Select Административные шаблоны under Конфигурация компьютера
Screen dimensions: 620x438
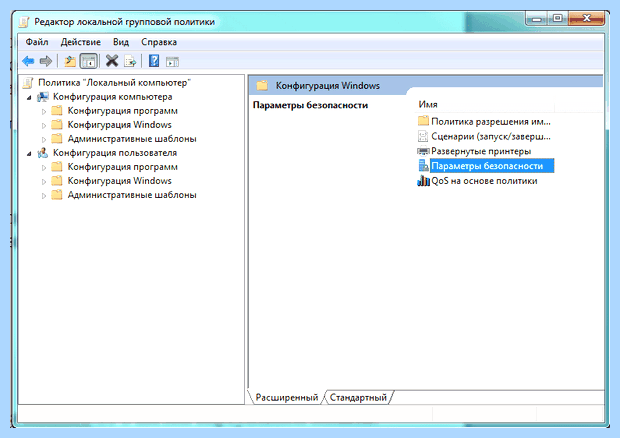pyautogui.click(x=132, y=139)
